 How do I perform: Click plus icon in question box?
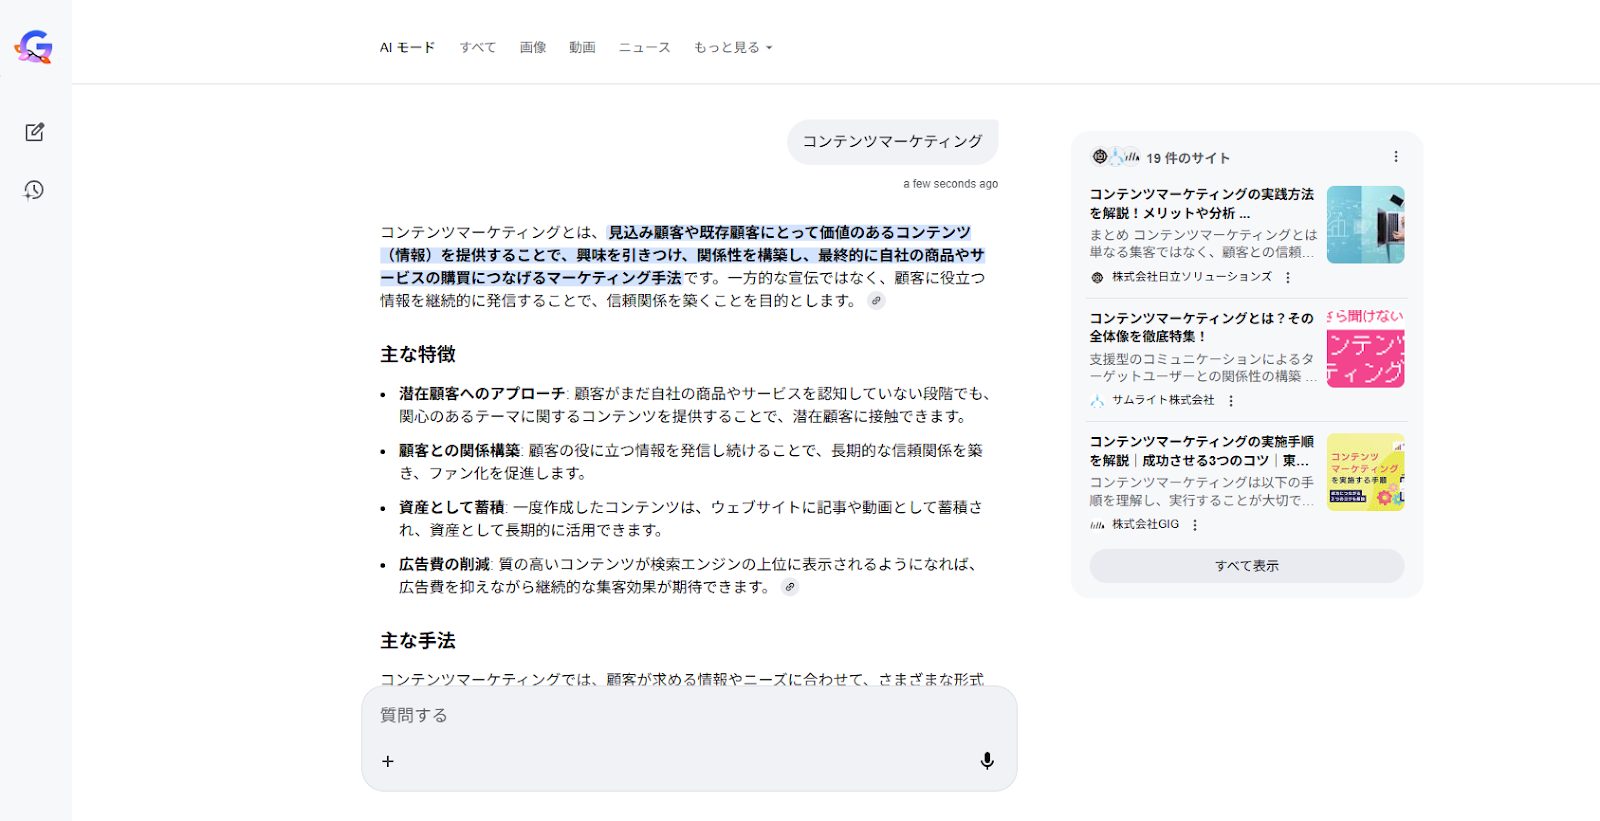click(388, 761)
